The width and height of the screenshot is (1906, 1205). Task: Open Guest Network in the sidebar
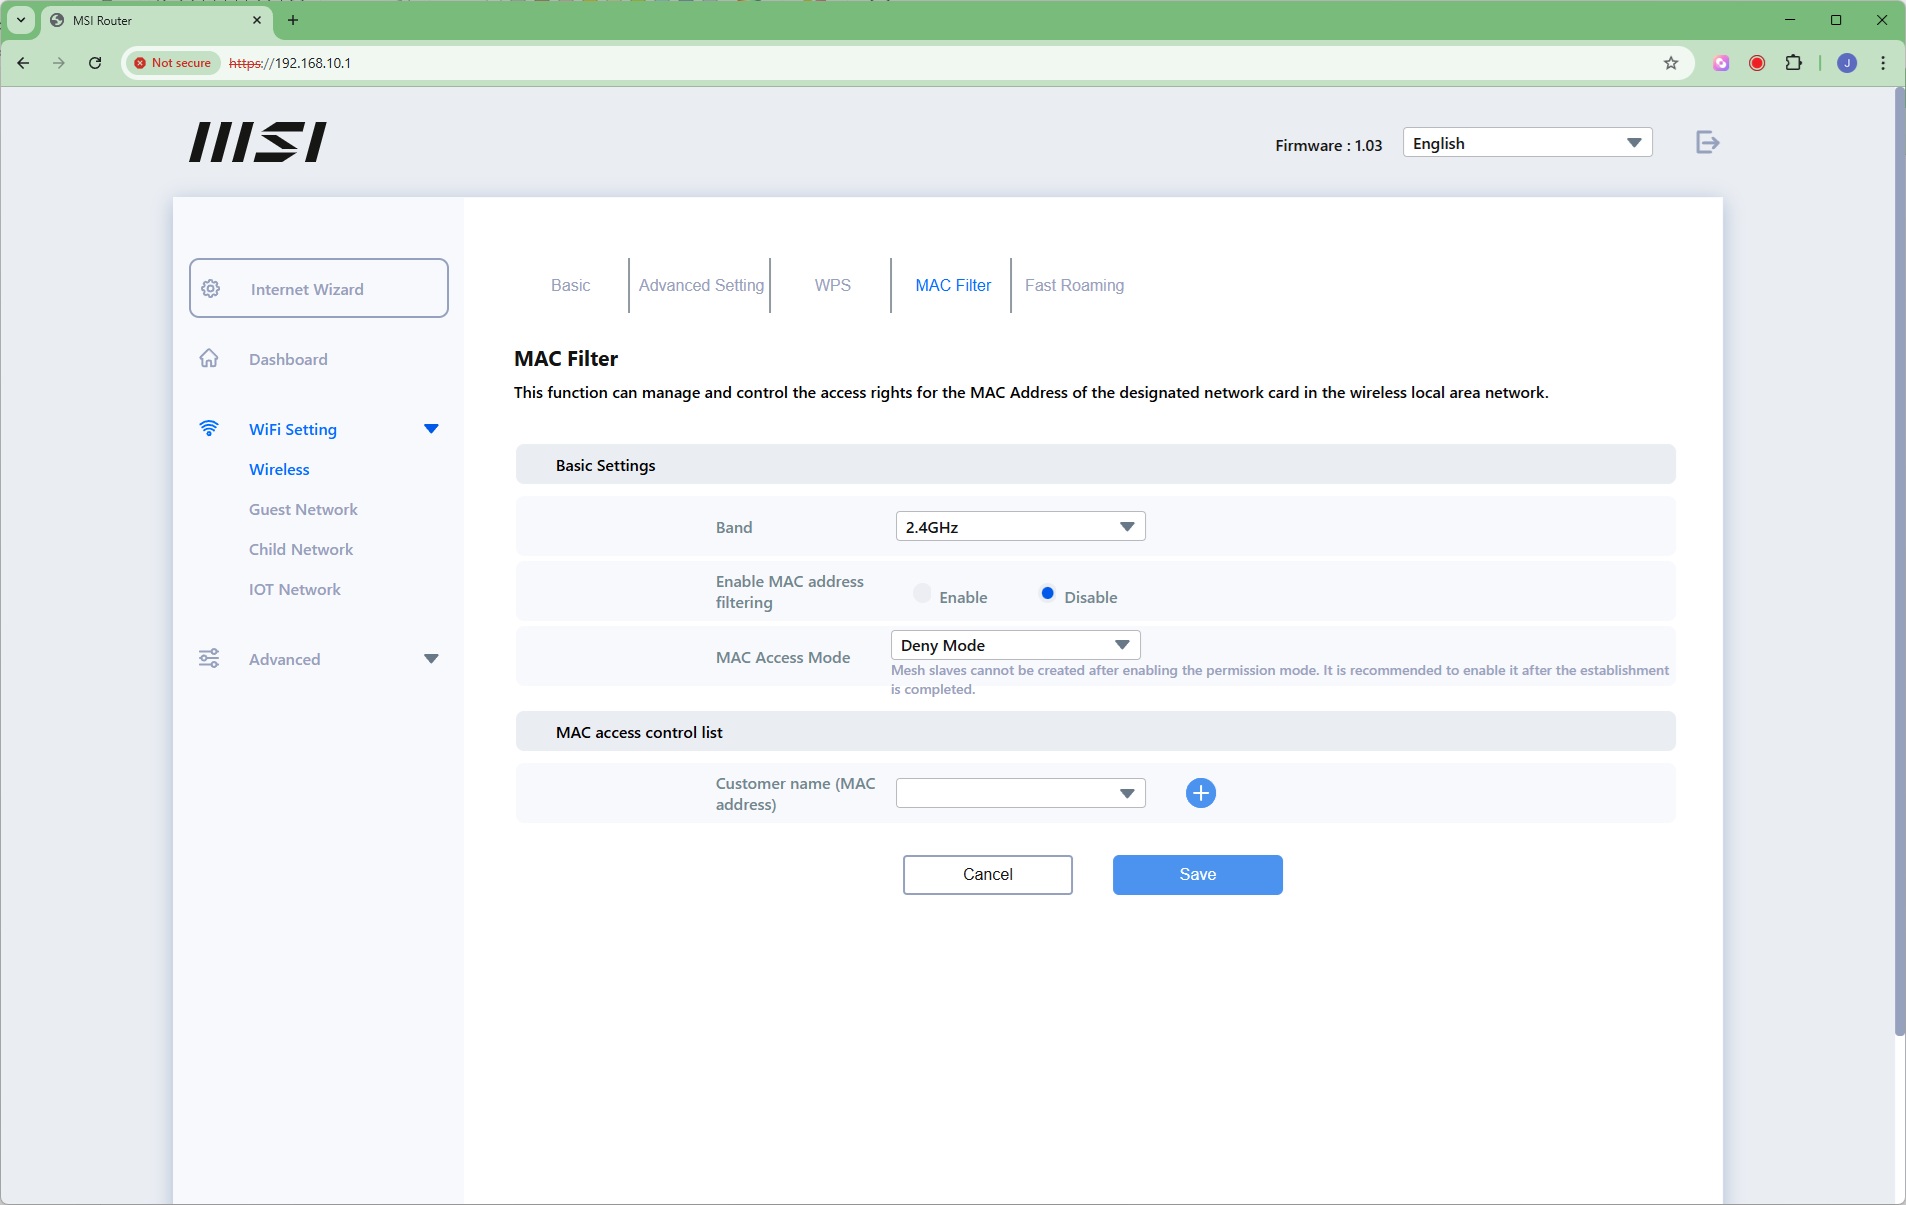click(x=303, y=510)
